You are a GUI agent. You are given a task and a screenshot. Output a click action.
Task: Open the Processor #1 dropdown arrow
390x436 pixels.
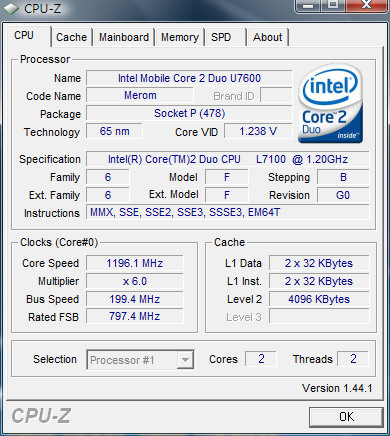click(x=185, y=360)
